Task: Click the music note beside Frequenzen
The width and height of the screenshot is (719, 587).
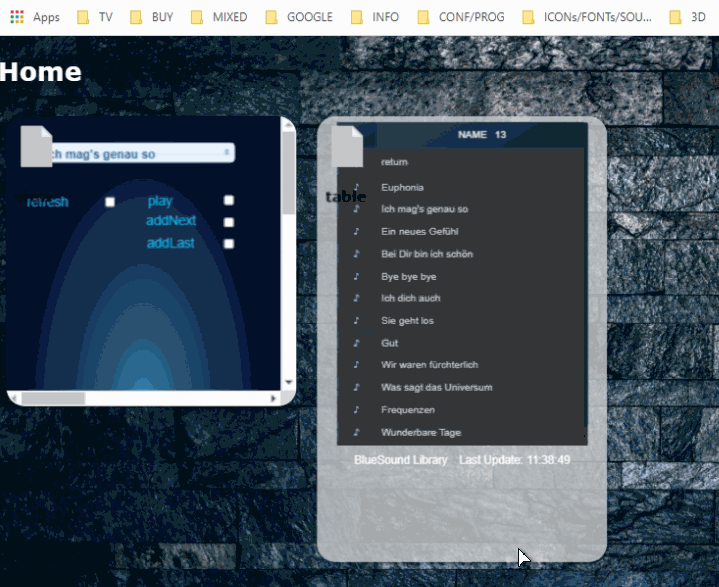Action: click(x=356, y=410)
